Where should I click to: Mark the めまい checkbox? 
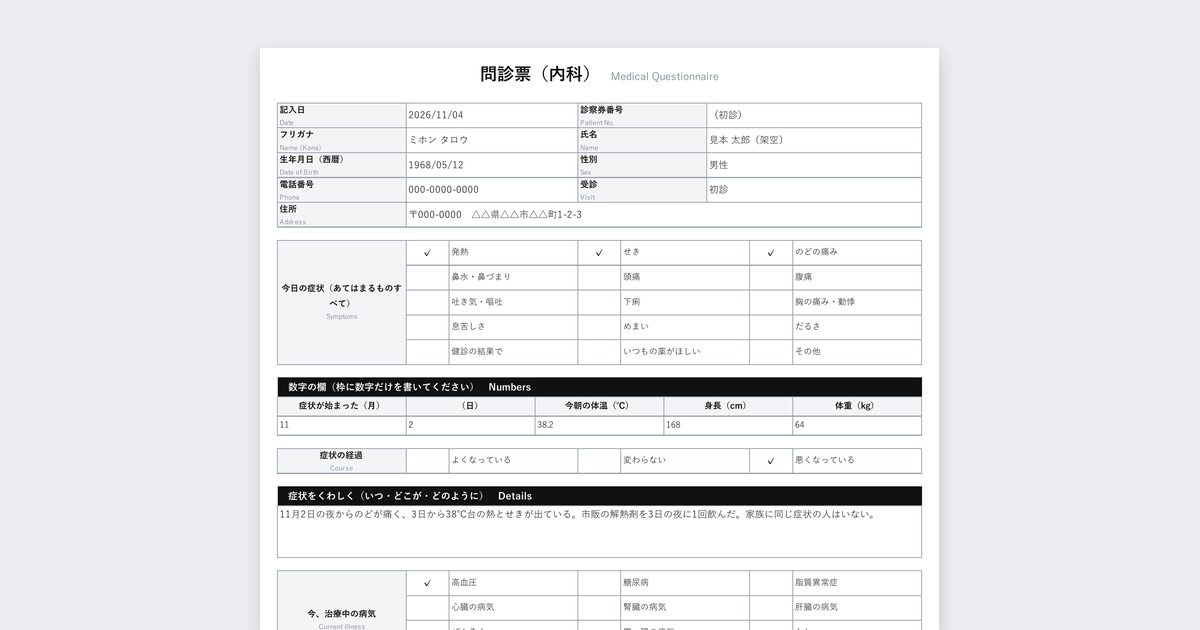pyautogui.click(x=599, y=328)
